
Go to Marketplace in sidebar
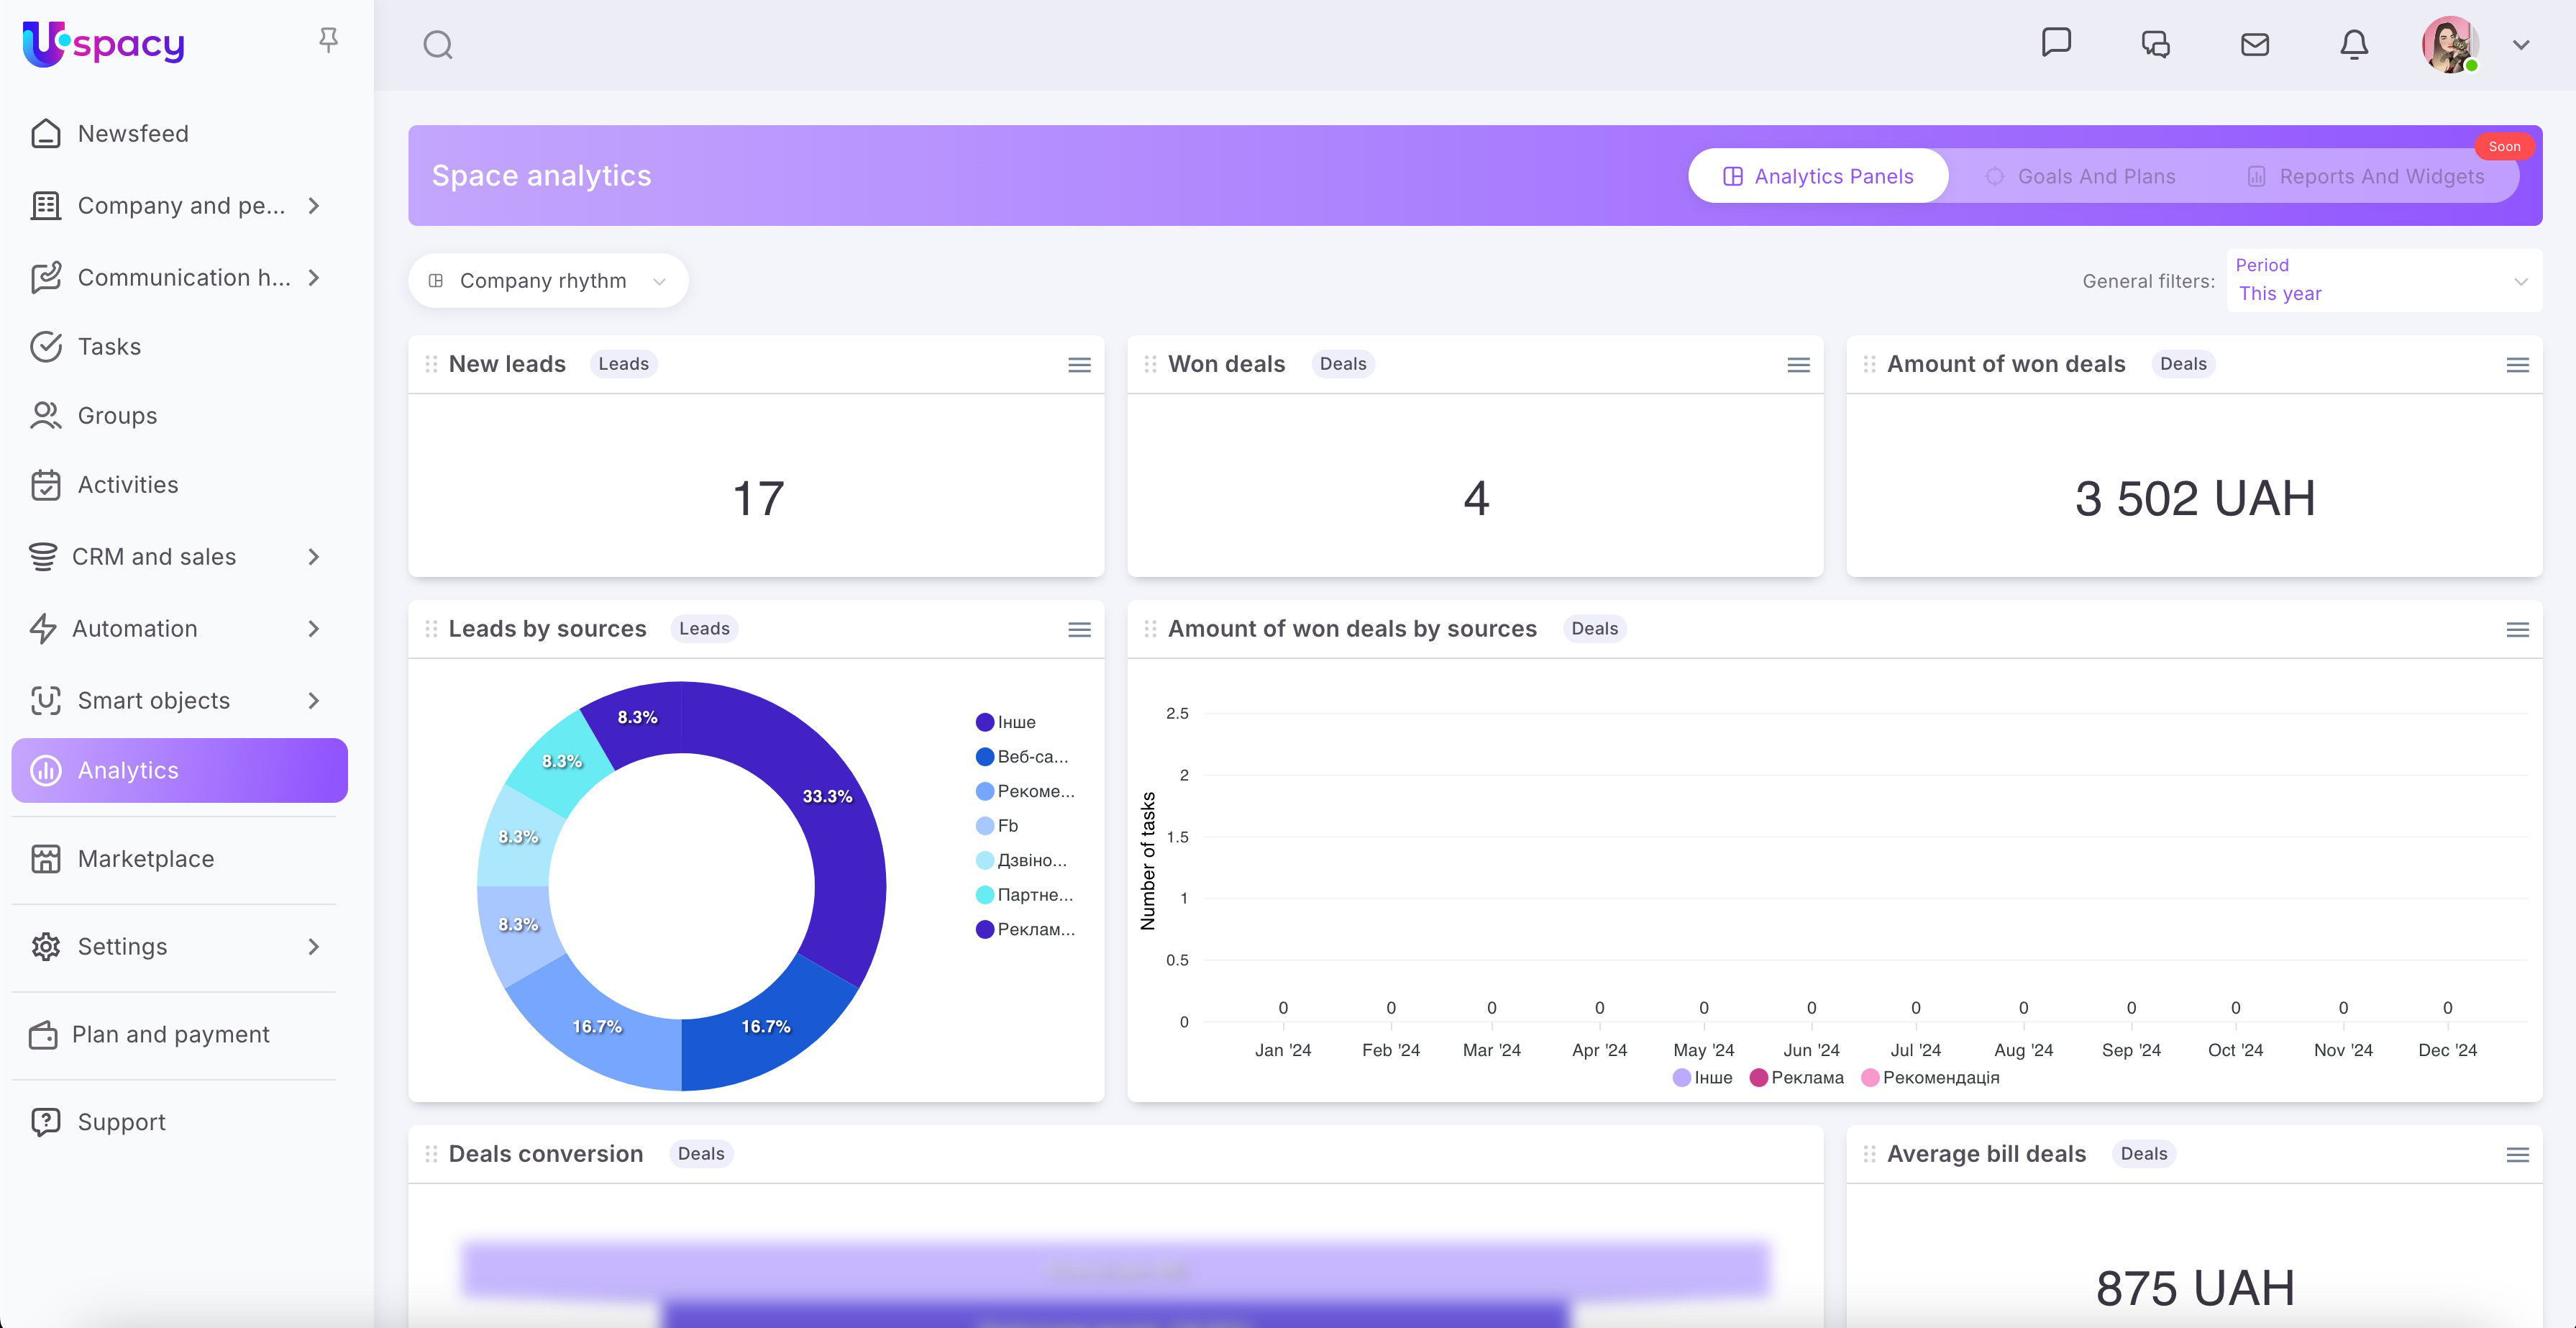coord(146,859)
